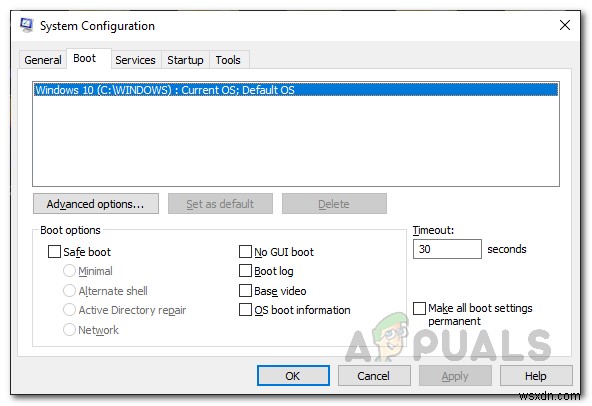Click empty area of boot entries list

coord(296,142)
